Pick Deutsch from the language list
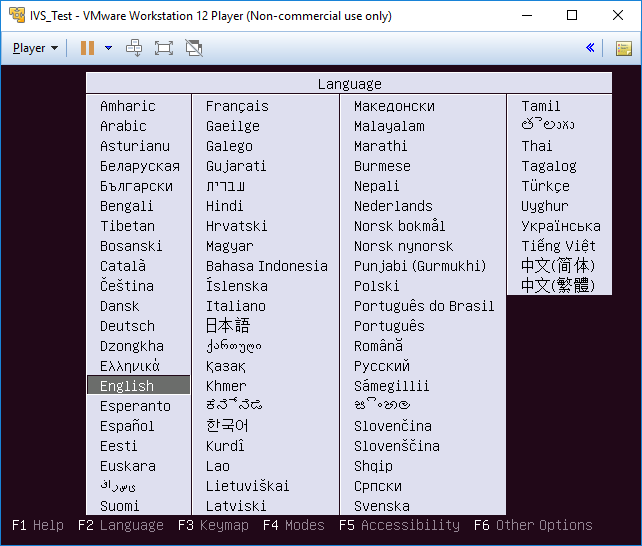The height and width of the screenshot is (546, 642). pyautogui.click(x=127, y=326)
